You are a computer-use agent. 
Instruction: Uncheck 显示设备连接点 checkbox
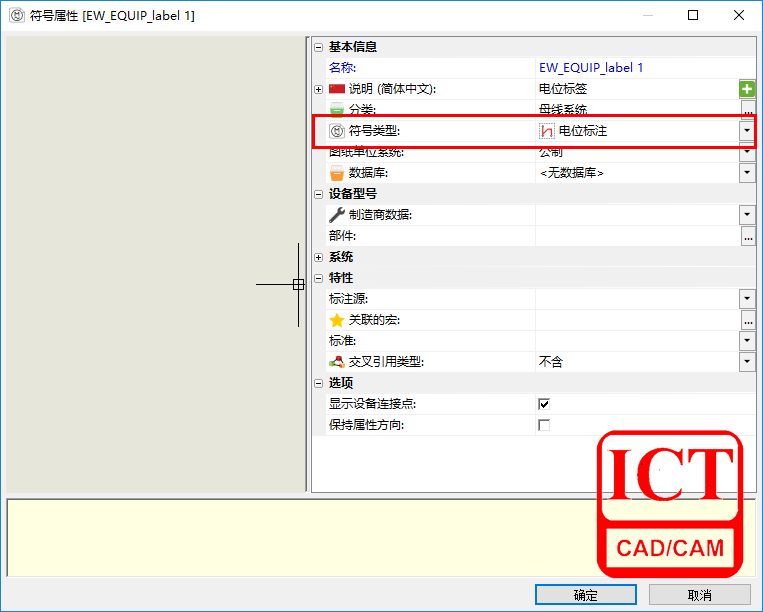tap(544, 404)
